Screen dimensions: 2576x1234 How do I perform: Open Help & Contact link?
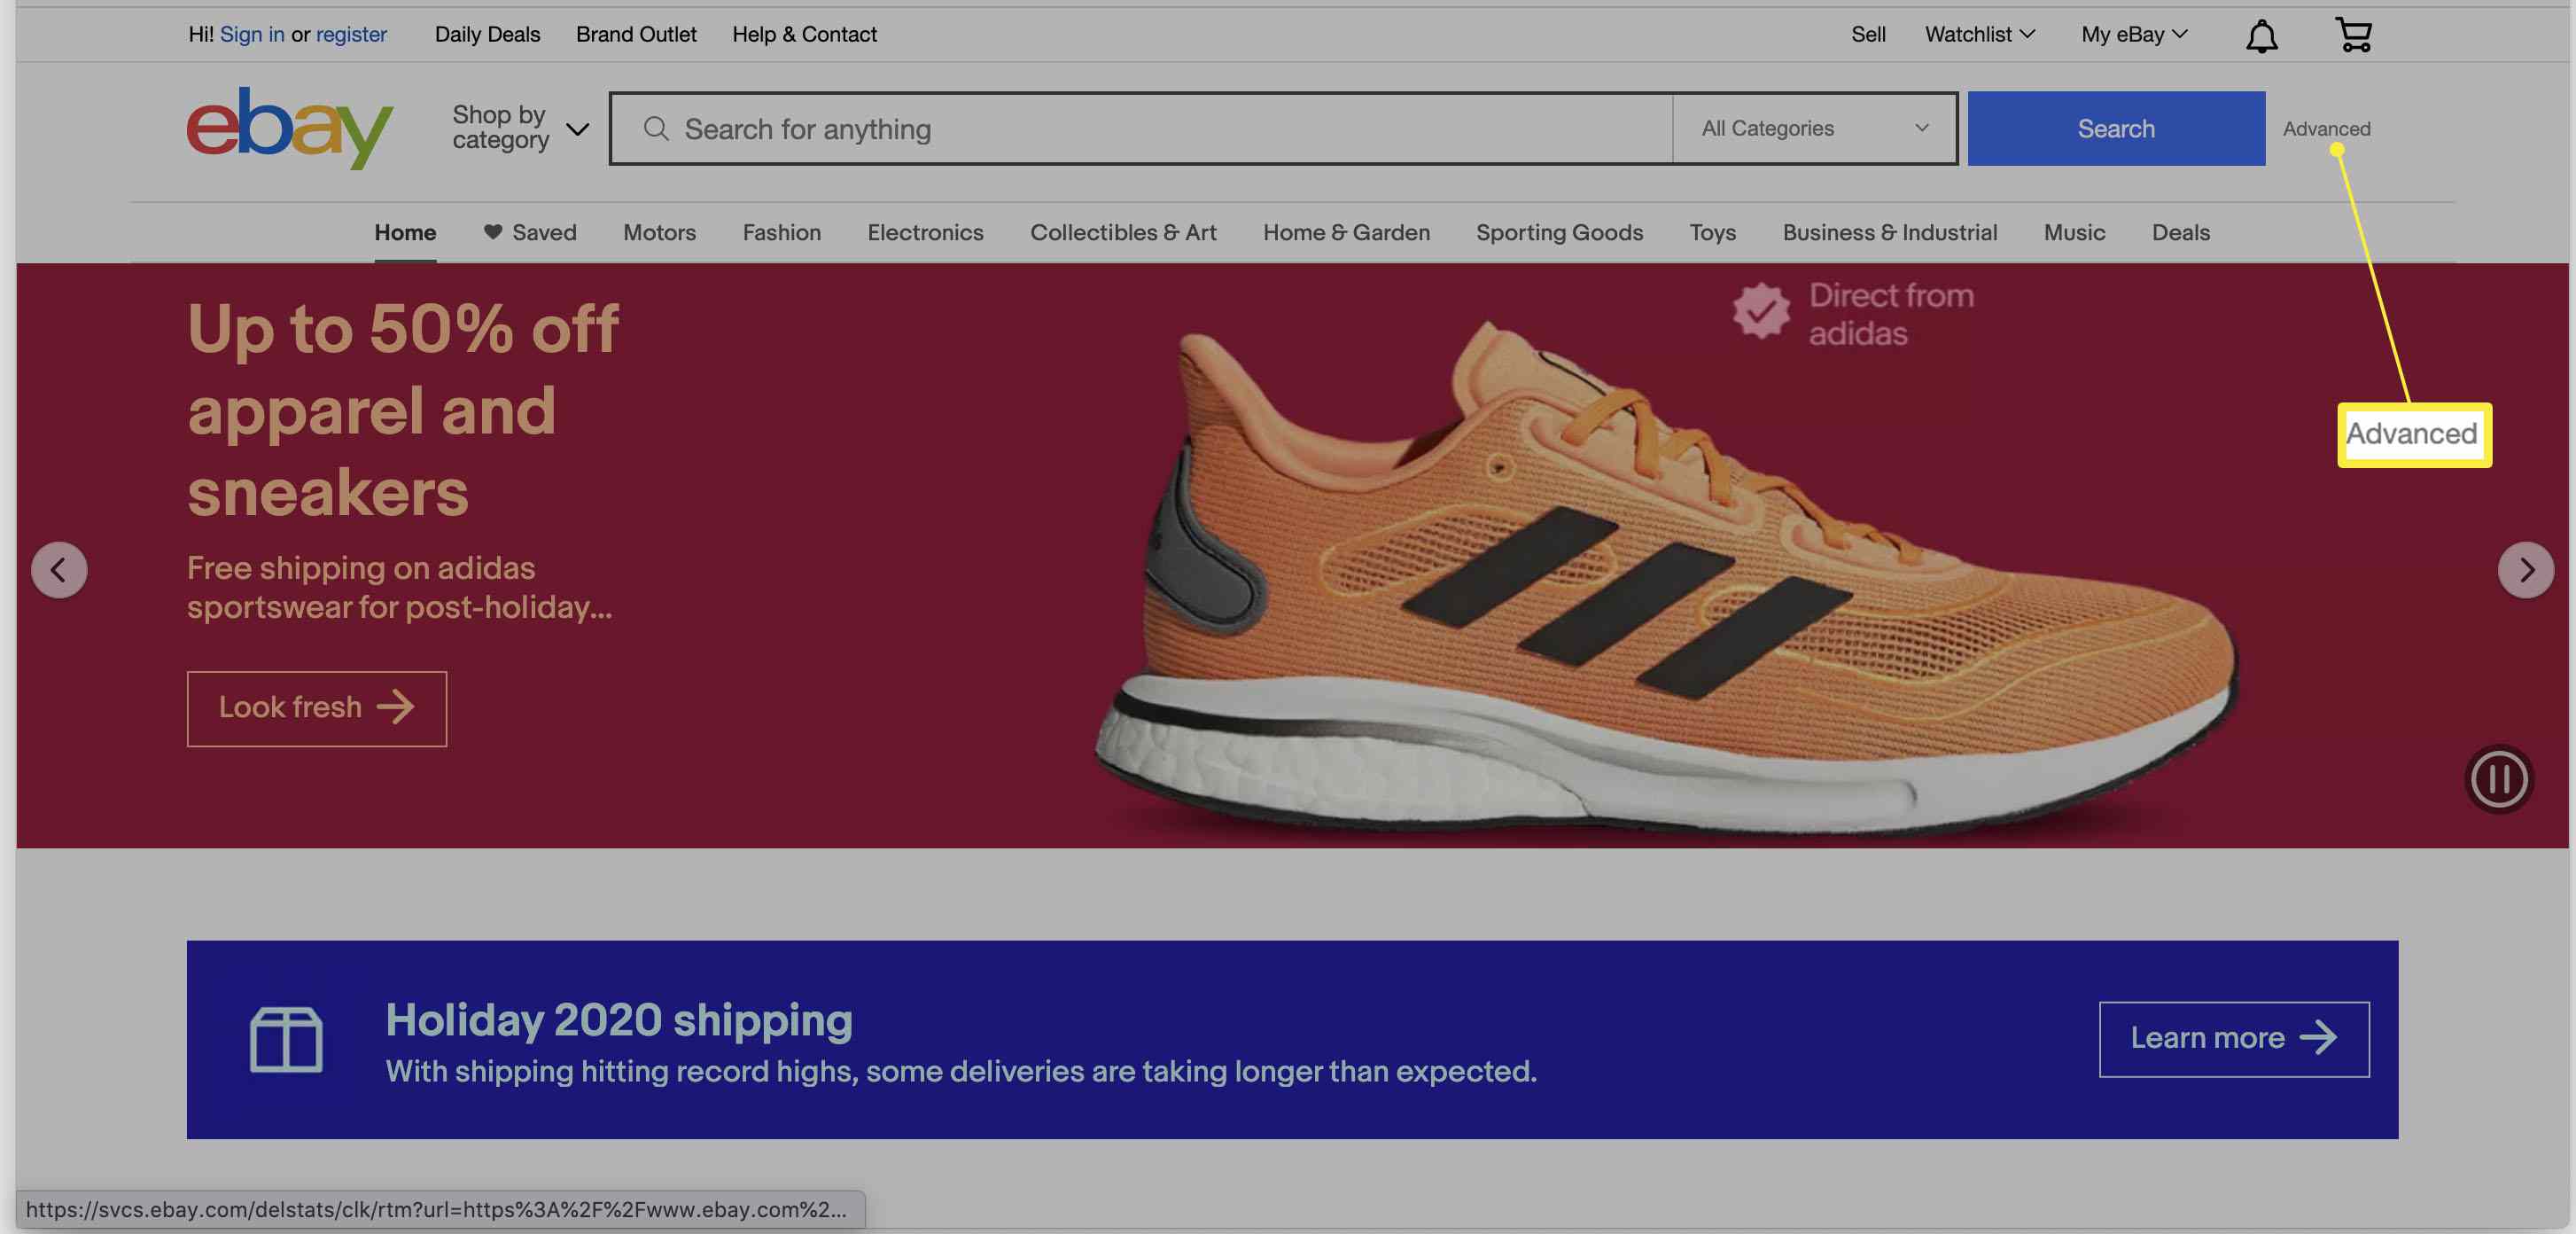[x=804, y=34]
